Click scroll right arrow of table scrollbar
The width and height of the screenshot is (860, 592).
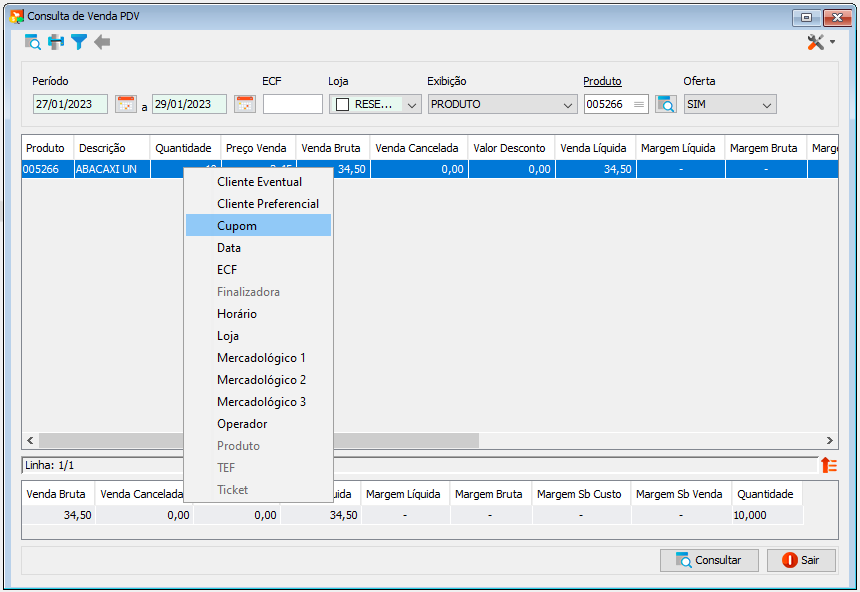[x=829, y=440]
